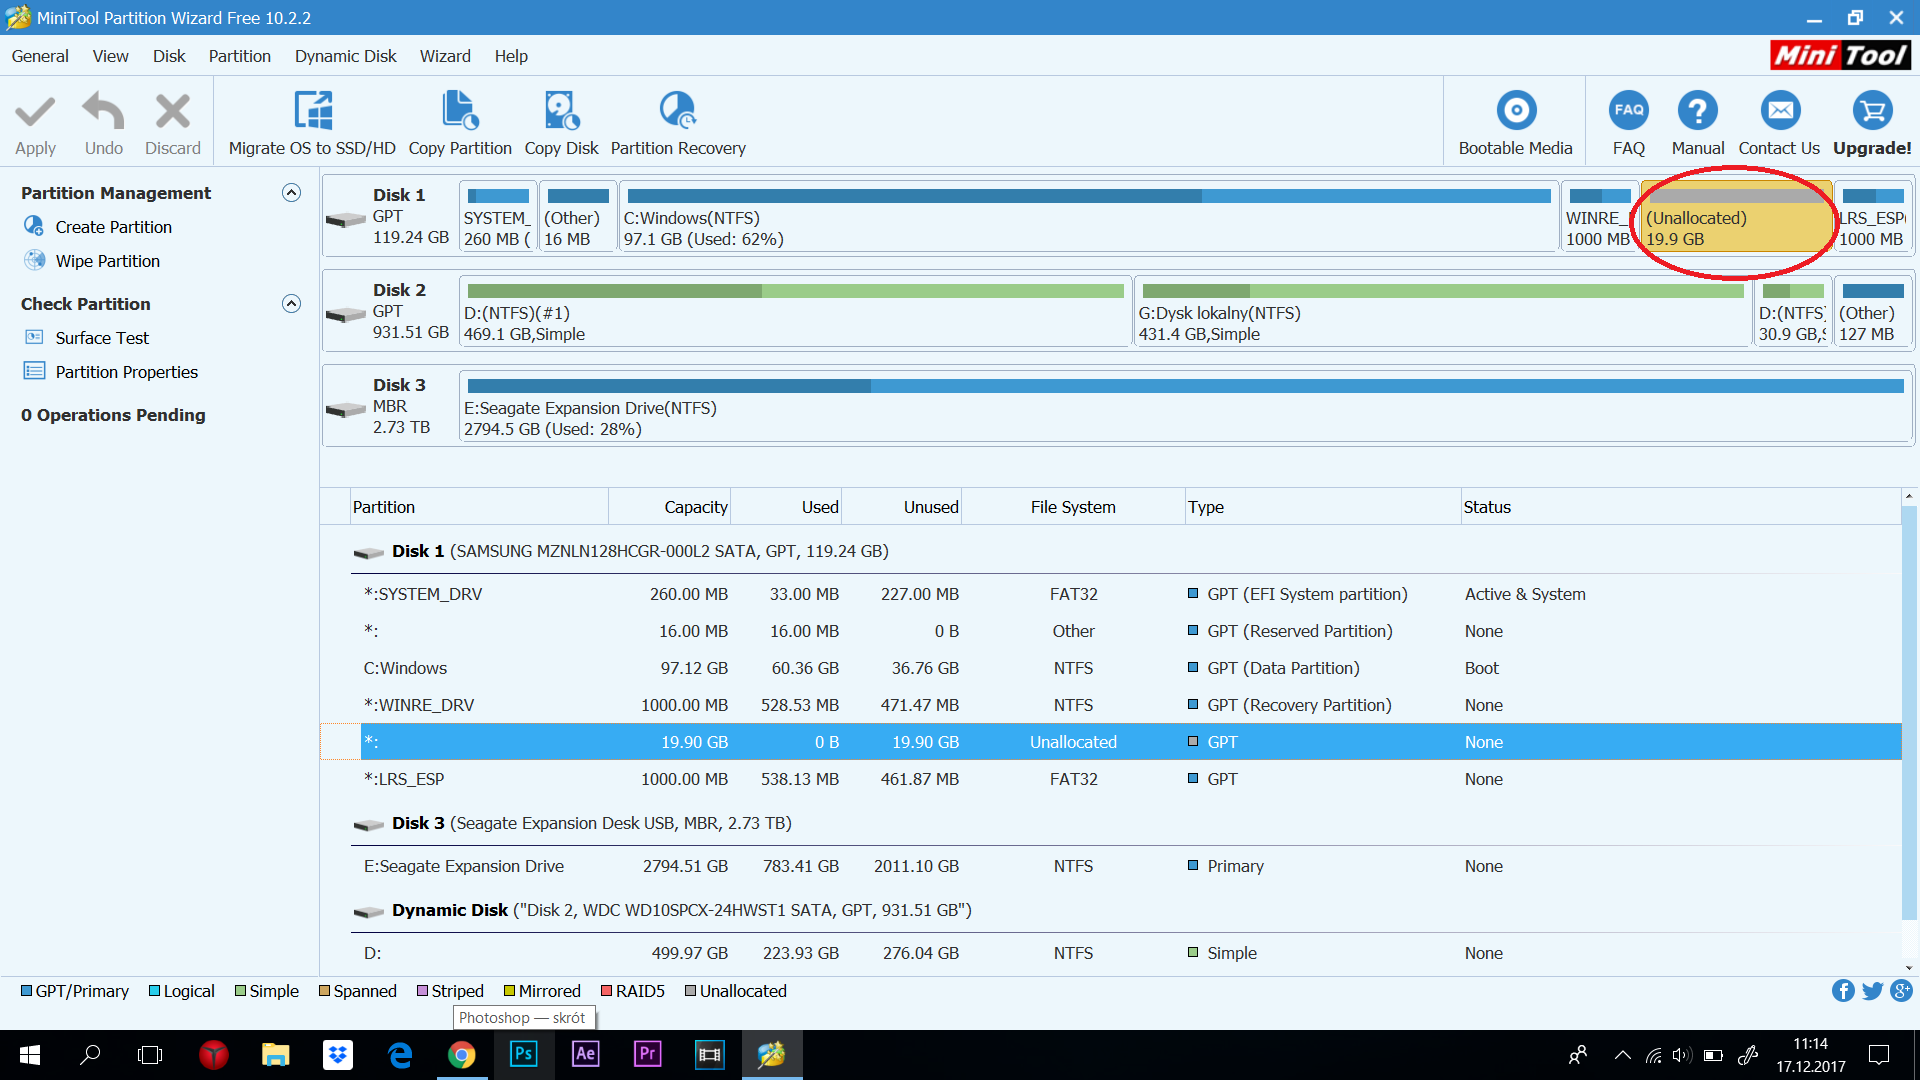Screen dimensions: 1920x1080
Task: Select the Disk 3 header in disk map
Action: click(x=389, y=406)
